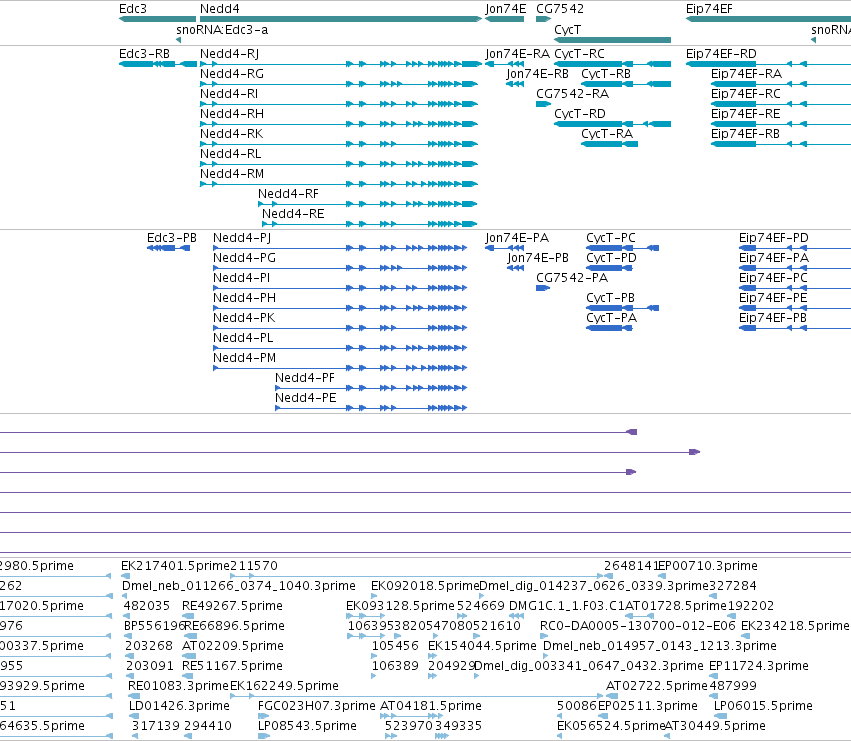
Task: Click protein Nedd4-PJ
Action: (x=340, y=248)
